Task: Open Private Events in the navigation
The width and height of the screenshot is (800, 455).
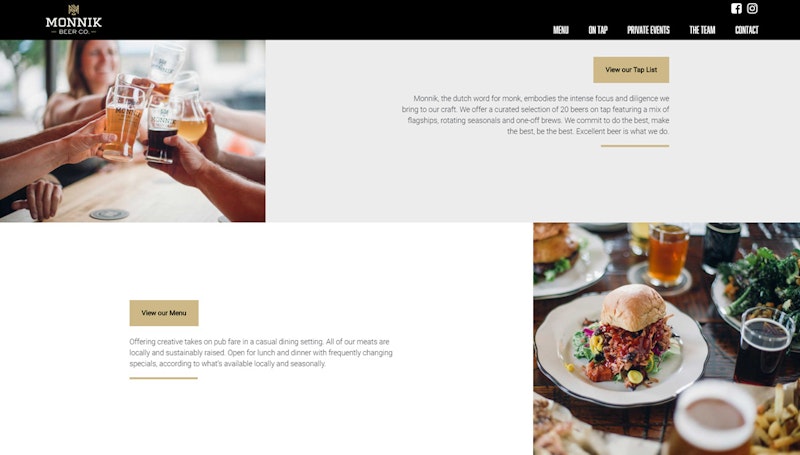Action: tap(648, 30)
